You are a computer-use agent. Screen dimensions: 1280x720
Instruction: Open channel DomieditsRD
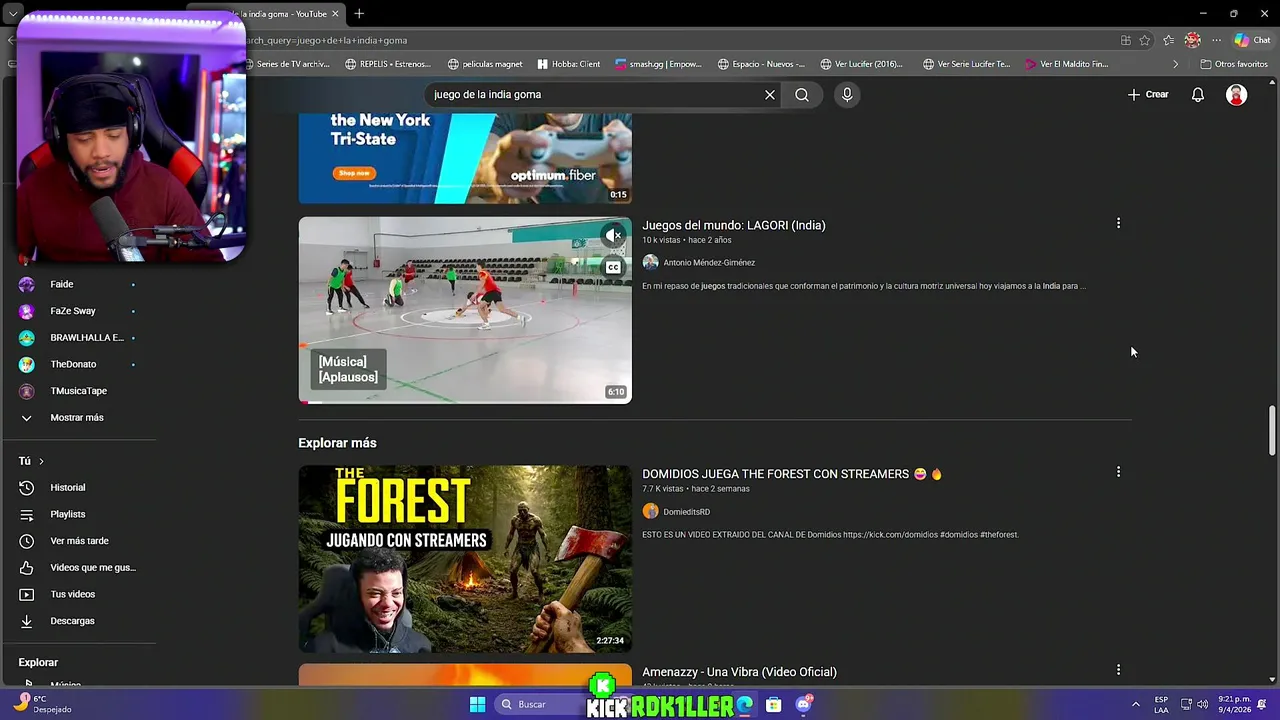point(686,511)
